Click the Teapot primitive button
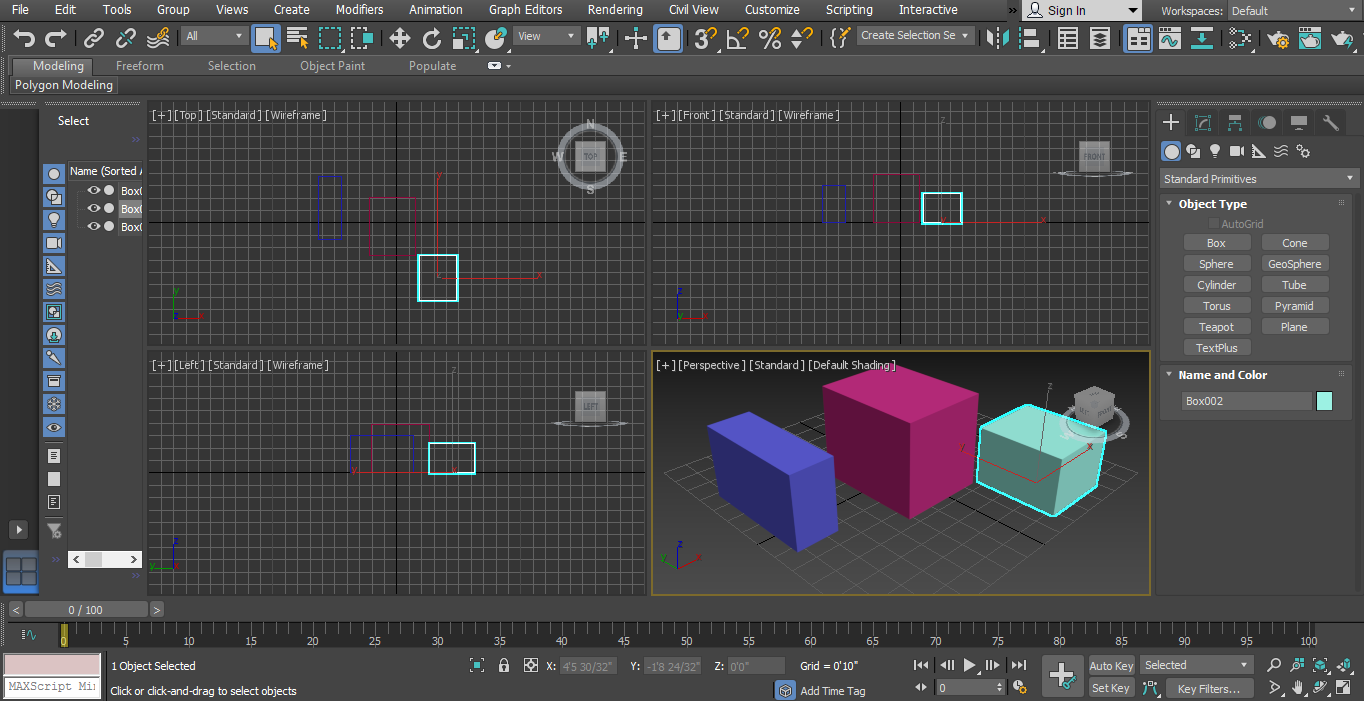This screenshot has width=1364, height=701. [x=1216, y=327]
